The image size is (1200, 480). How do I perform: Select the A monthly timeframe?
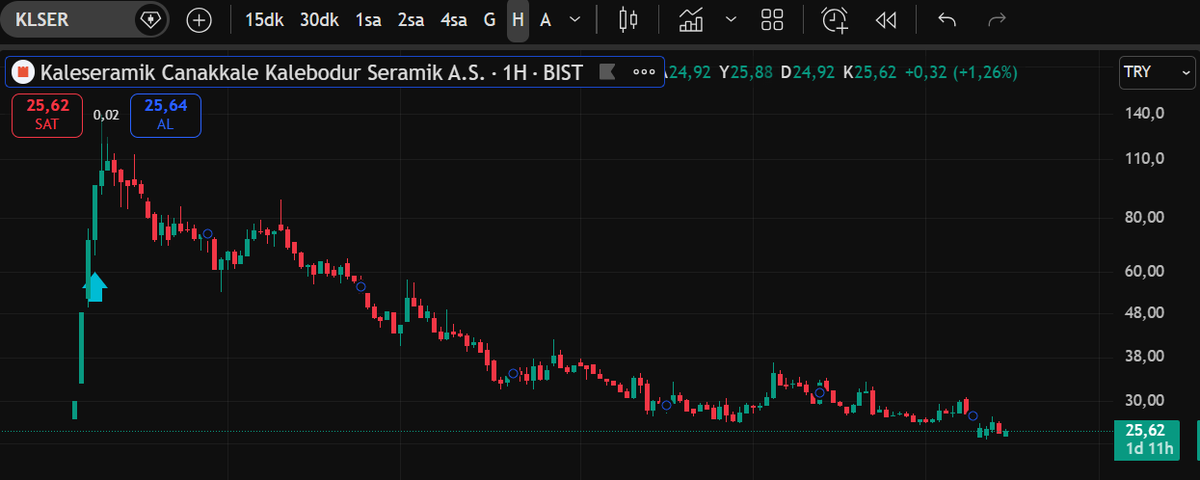[545, 19]
